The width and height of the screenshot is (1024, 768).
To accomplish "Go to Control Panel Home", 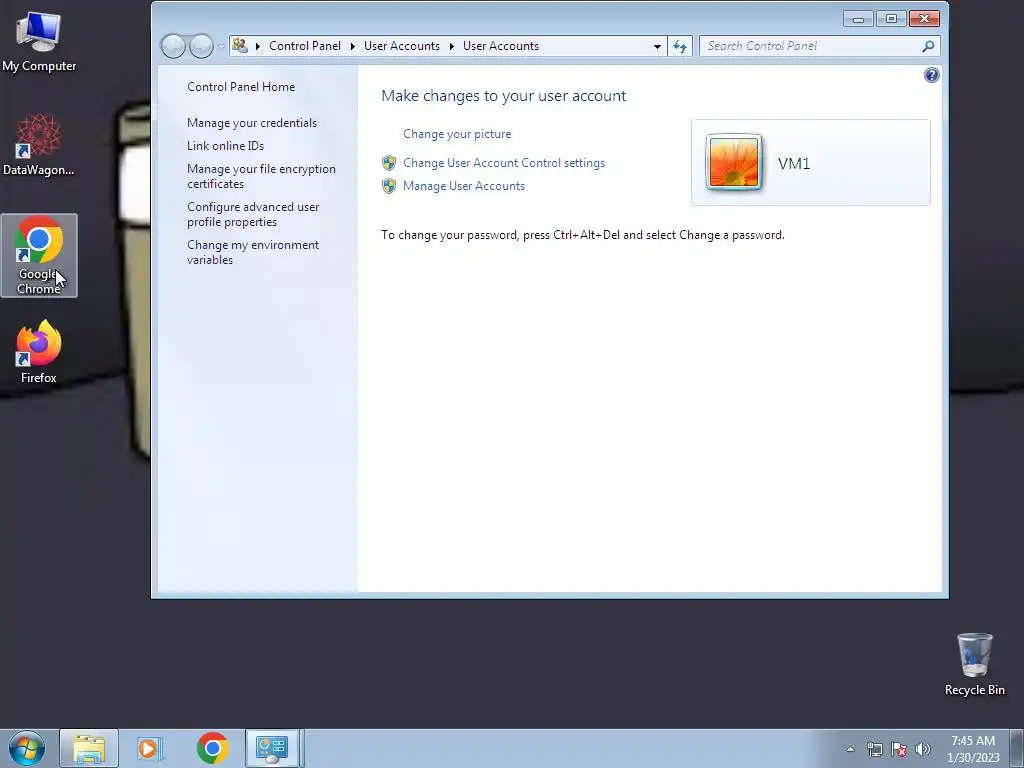I will tap(241, 87).
